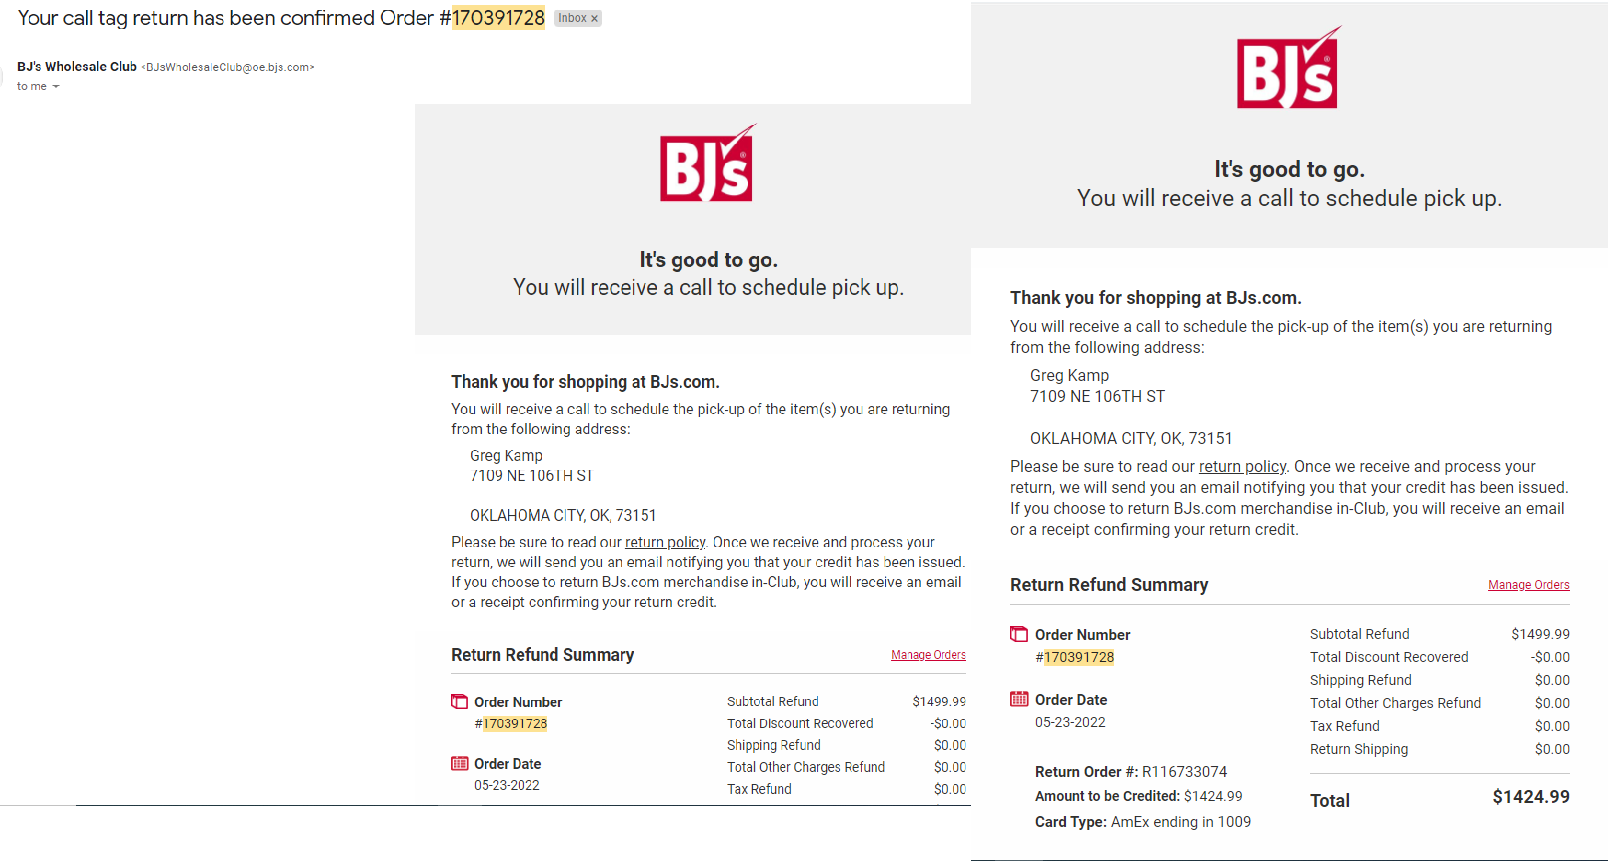Click the BJ's logo in left email
Screen dimensions: 1608x861
707,163
